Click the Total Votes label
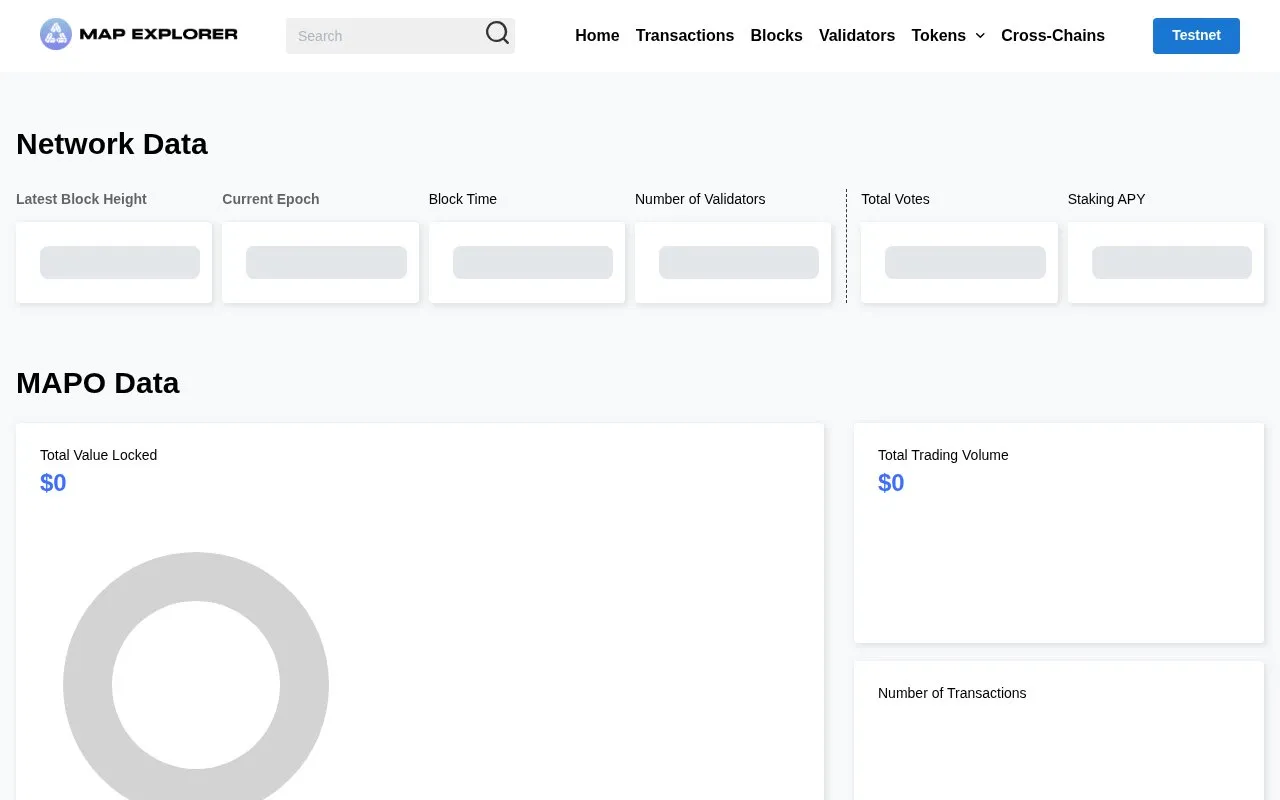 [x=895, y=199]
